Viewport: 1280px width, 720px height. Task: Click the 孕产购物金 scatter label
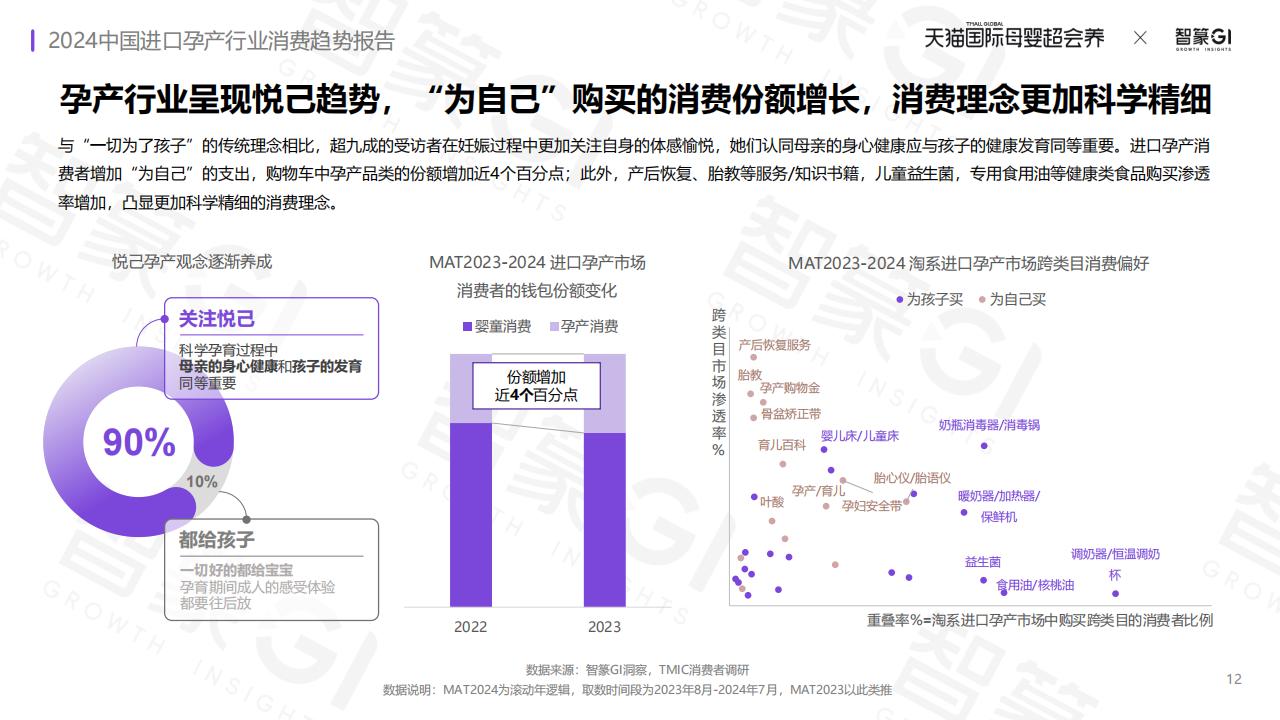point(790,388)
